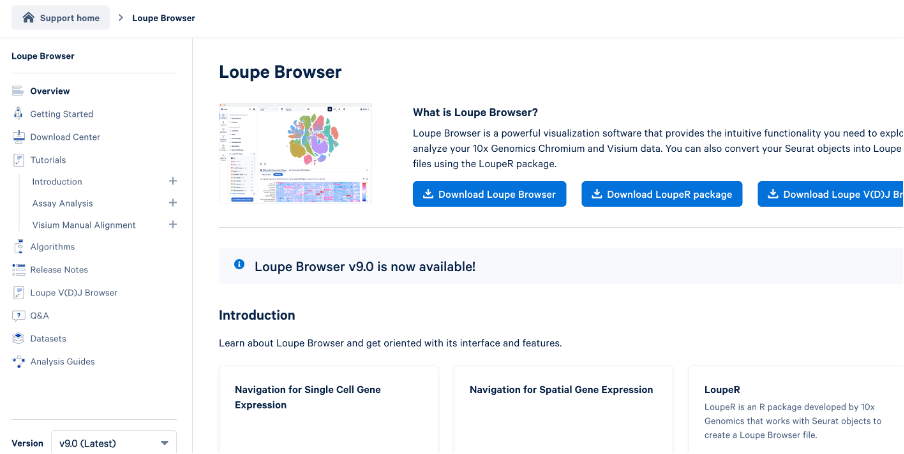Click the Overview sidebar icon
The image size is (904, 454).
pyautogui.click(x=18, y=91)
